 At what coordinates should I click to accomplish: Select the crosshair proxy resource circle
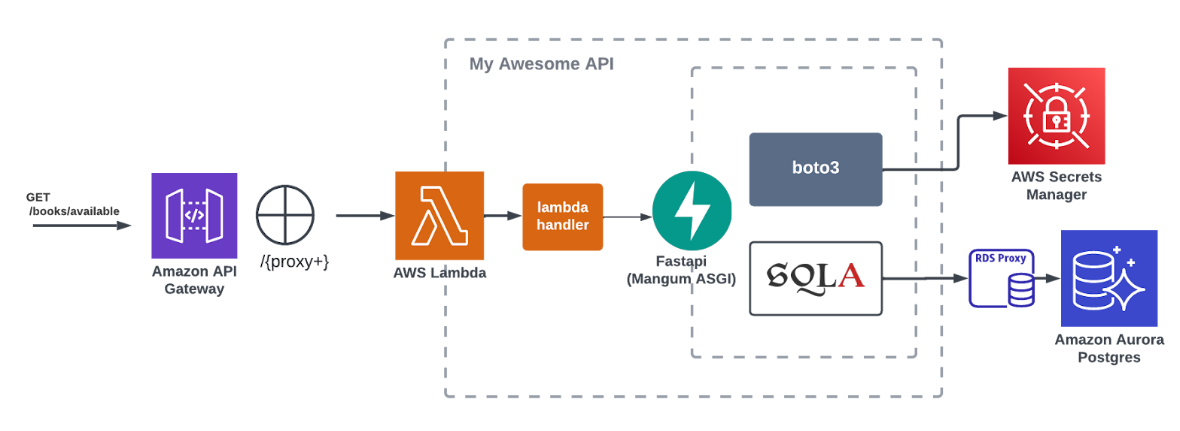click(x=285, y=215)
